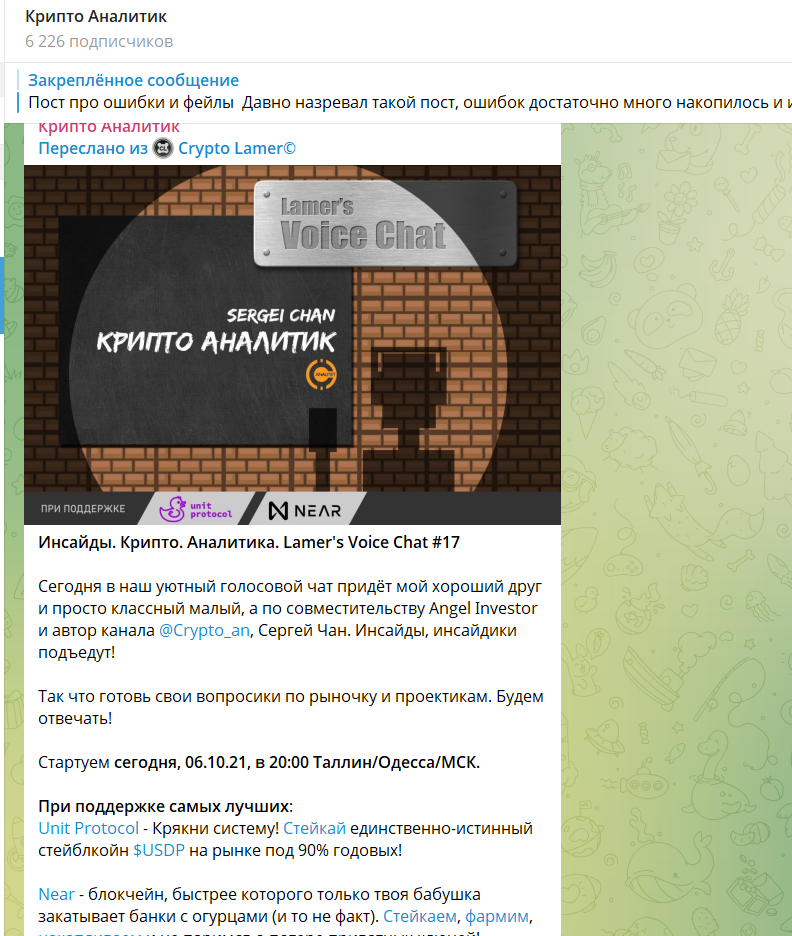Click the orange Analyst logo icon in the banner
792x936 pixels.
point(321,375)
